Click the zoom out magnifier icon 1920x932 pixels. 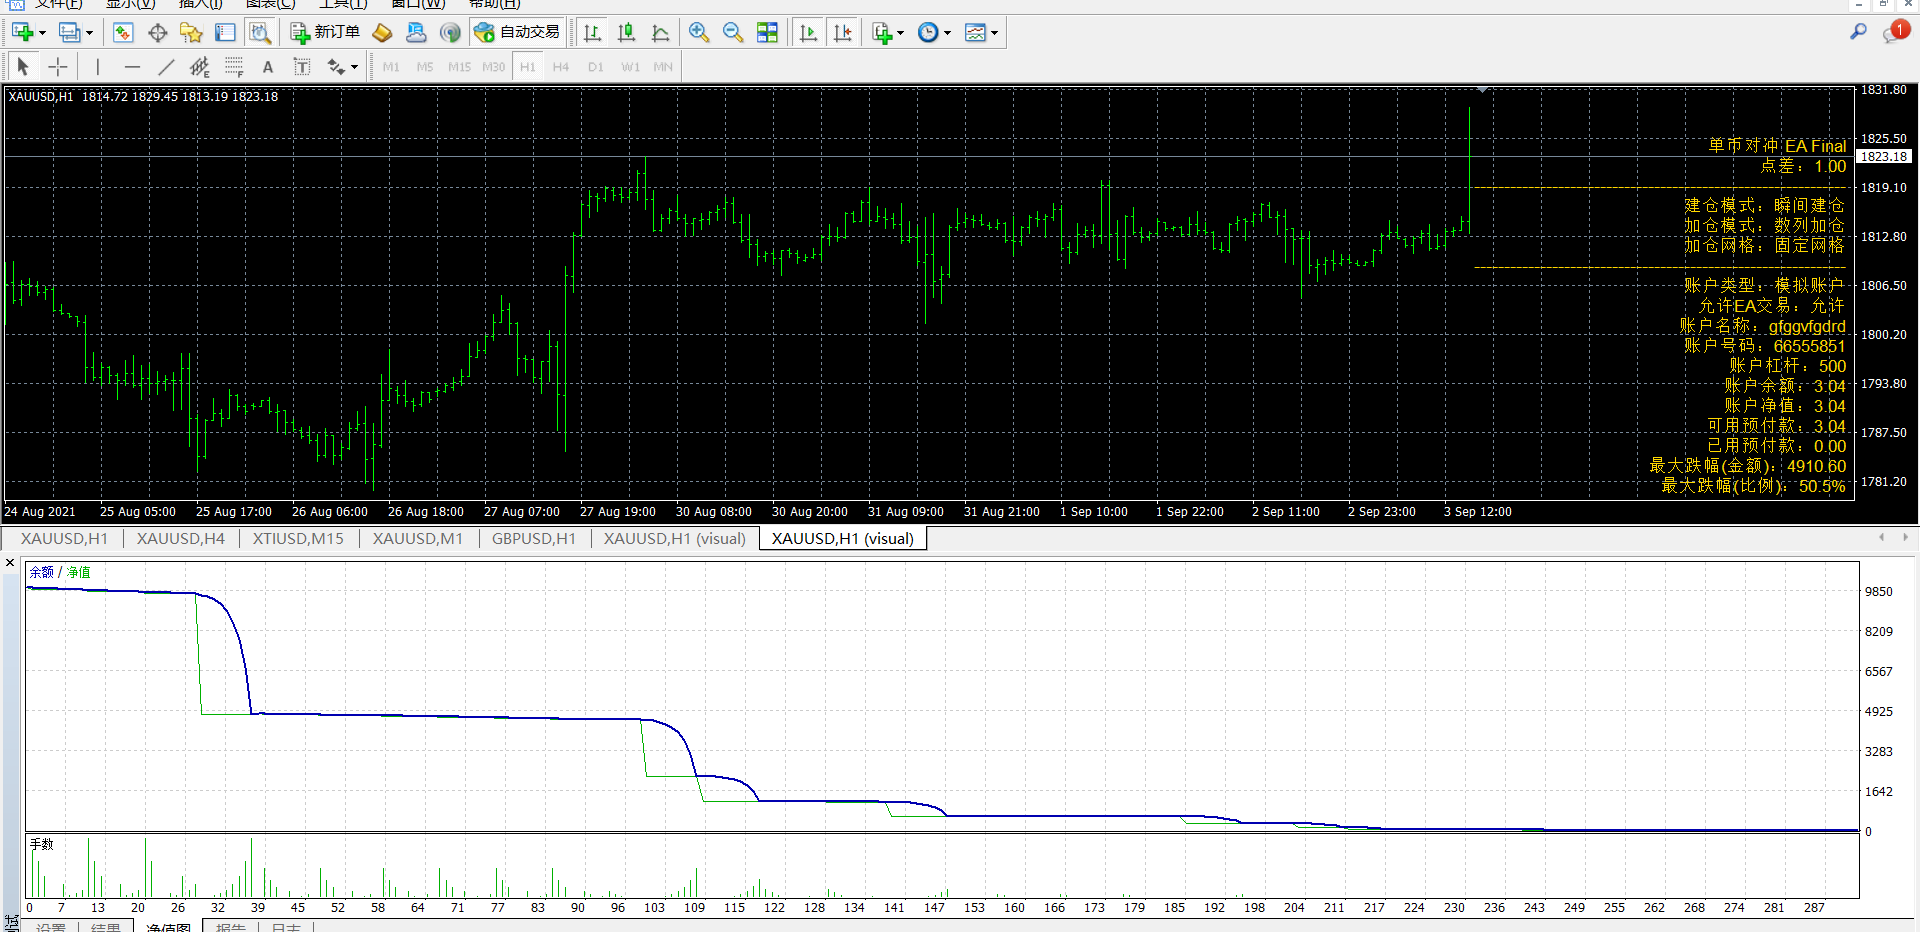point(733,33)
